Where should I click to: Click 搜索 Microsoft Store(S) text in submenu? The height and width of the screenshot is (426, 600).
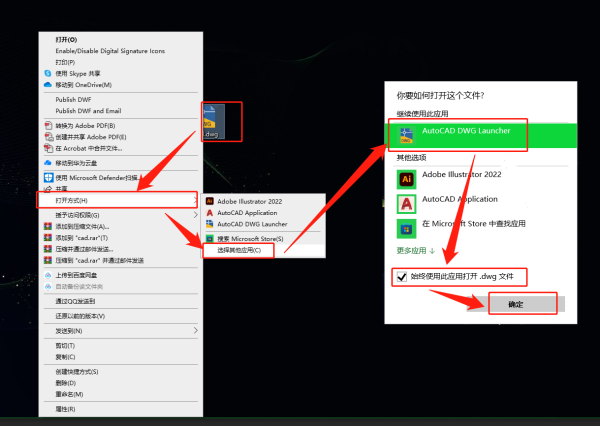point(250,238)
